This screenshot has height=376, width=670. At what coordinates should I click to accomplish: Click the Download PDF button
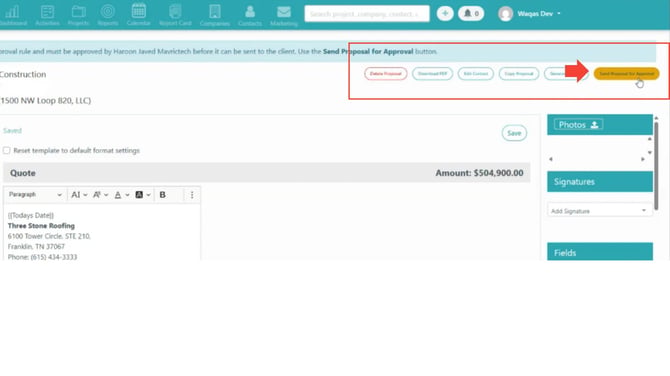[432, 73]
